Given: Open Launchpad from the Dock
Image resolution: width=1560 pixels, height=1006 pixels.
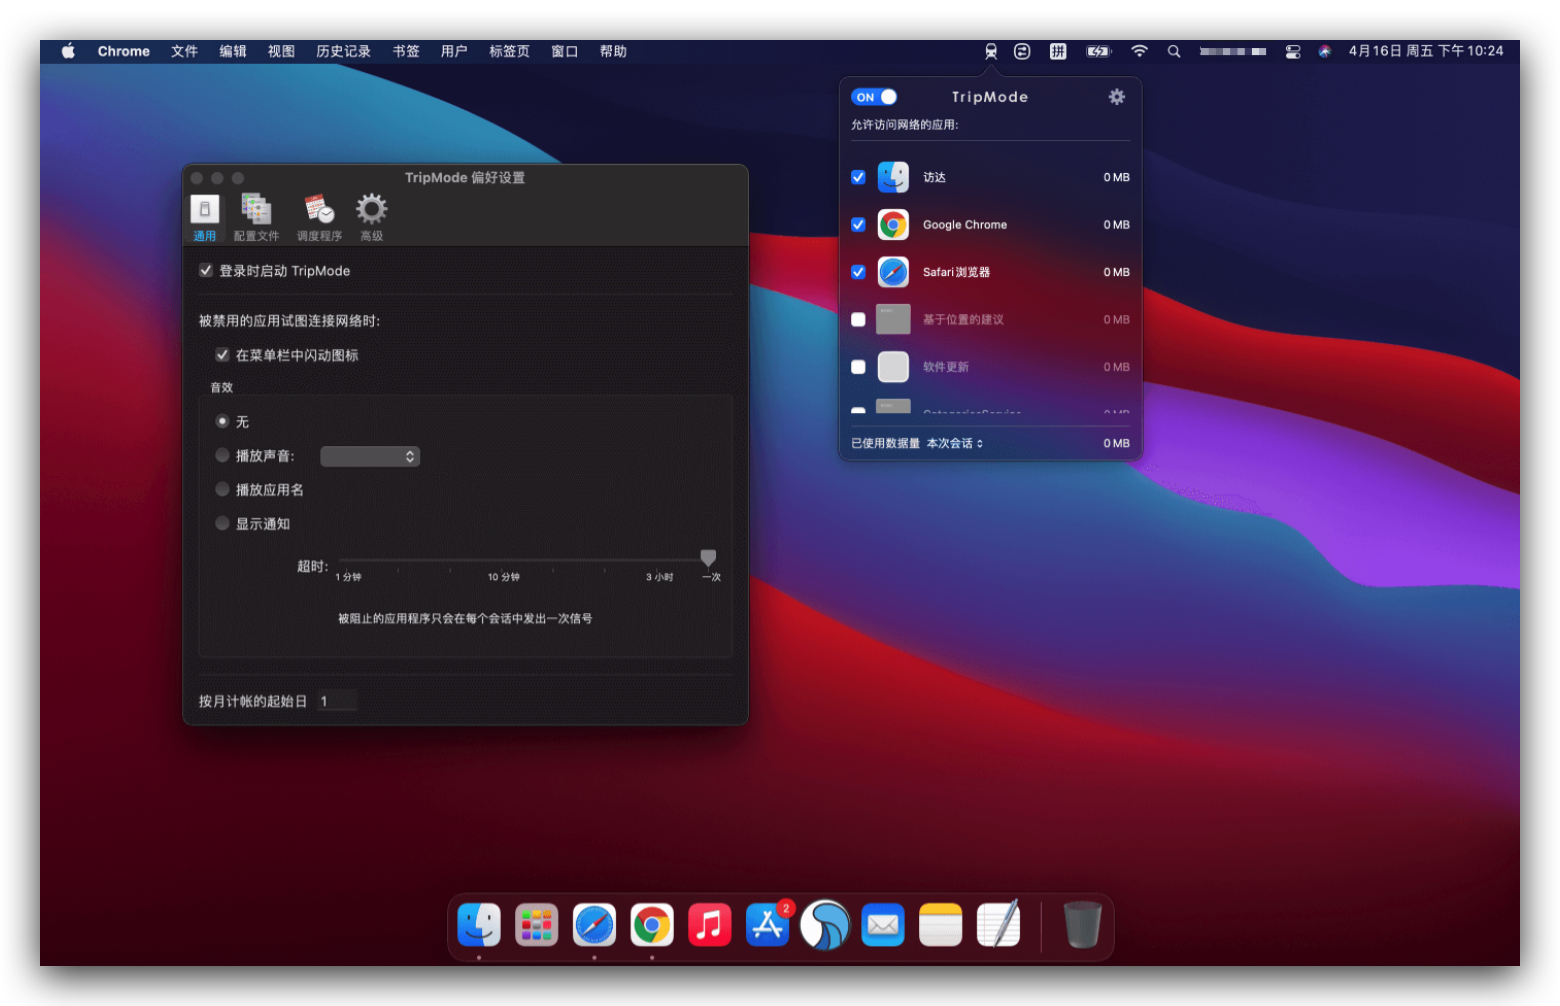Looking at the screenshot, I should tap(537, 925).
